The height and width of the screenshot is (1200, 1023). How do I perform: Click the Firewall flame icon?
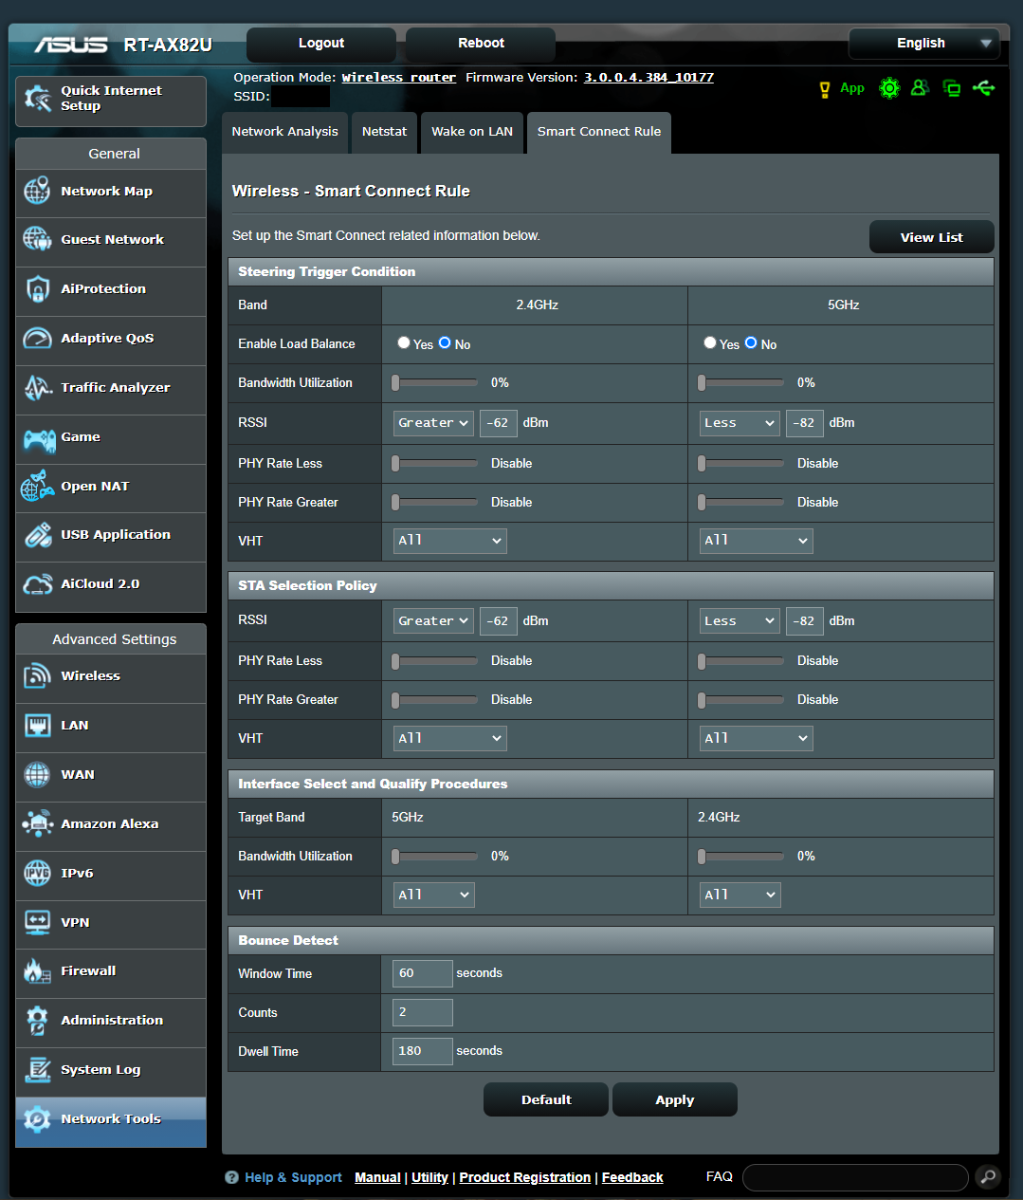(x=37, y=971)
